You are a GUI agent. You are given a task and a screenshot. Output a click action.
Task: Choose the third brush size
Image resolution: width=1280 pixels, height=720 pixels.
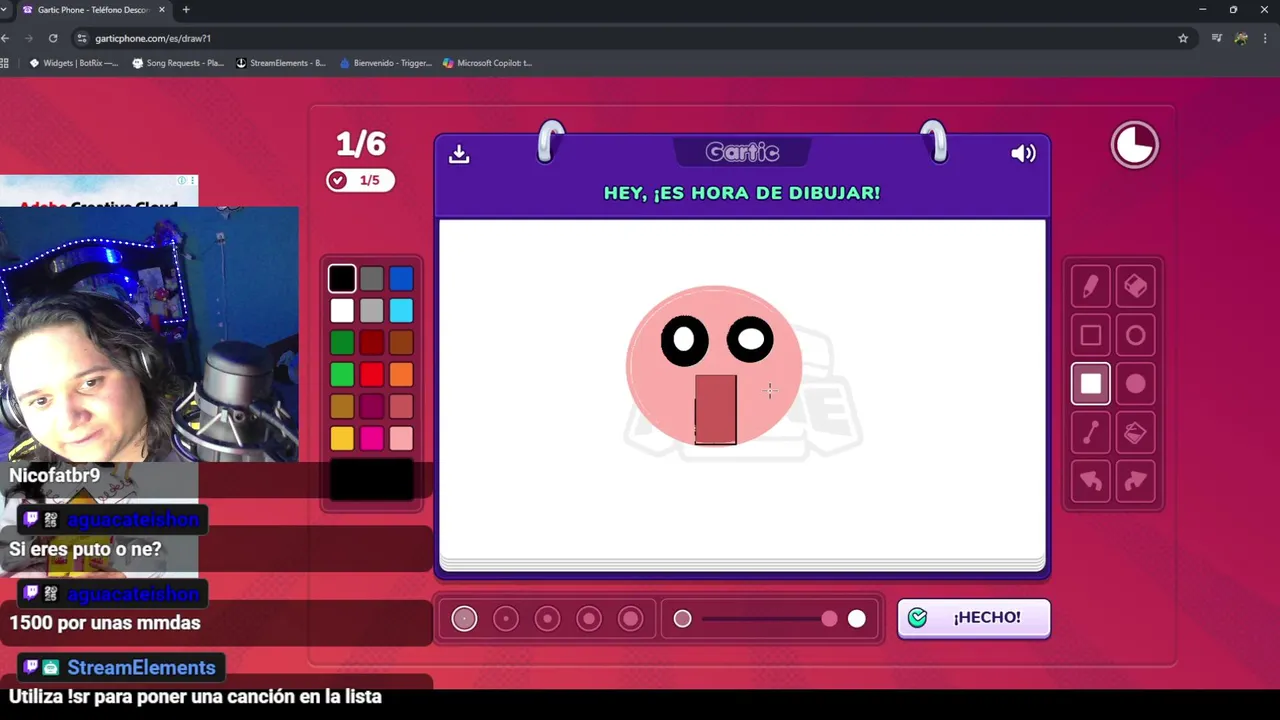click(x=547, y=619)
